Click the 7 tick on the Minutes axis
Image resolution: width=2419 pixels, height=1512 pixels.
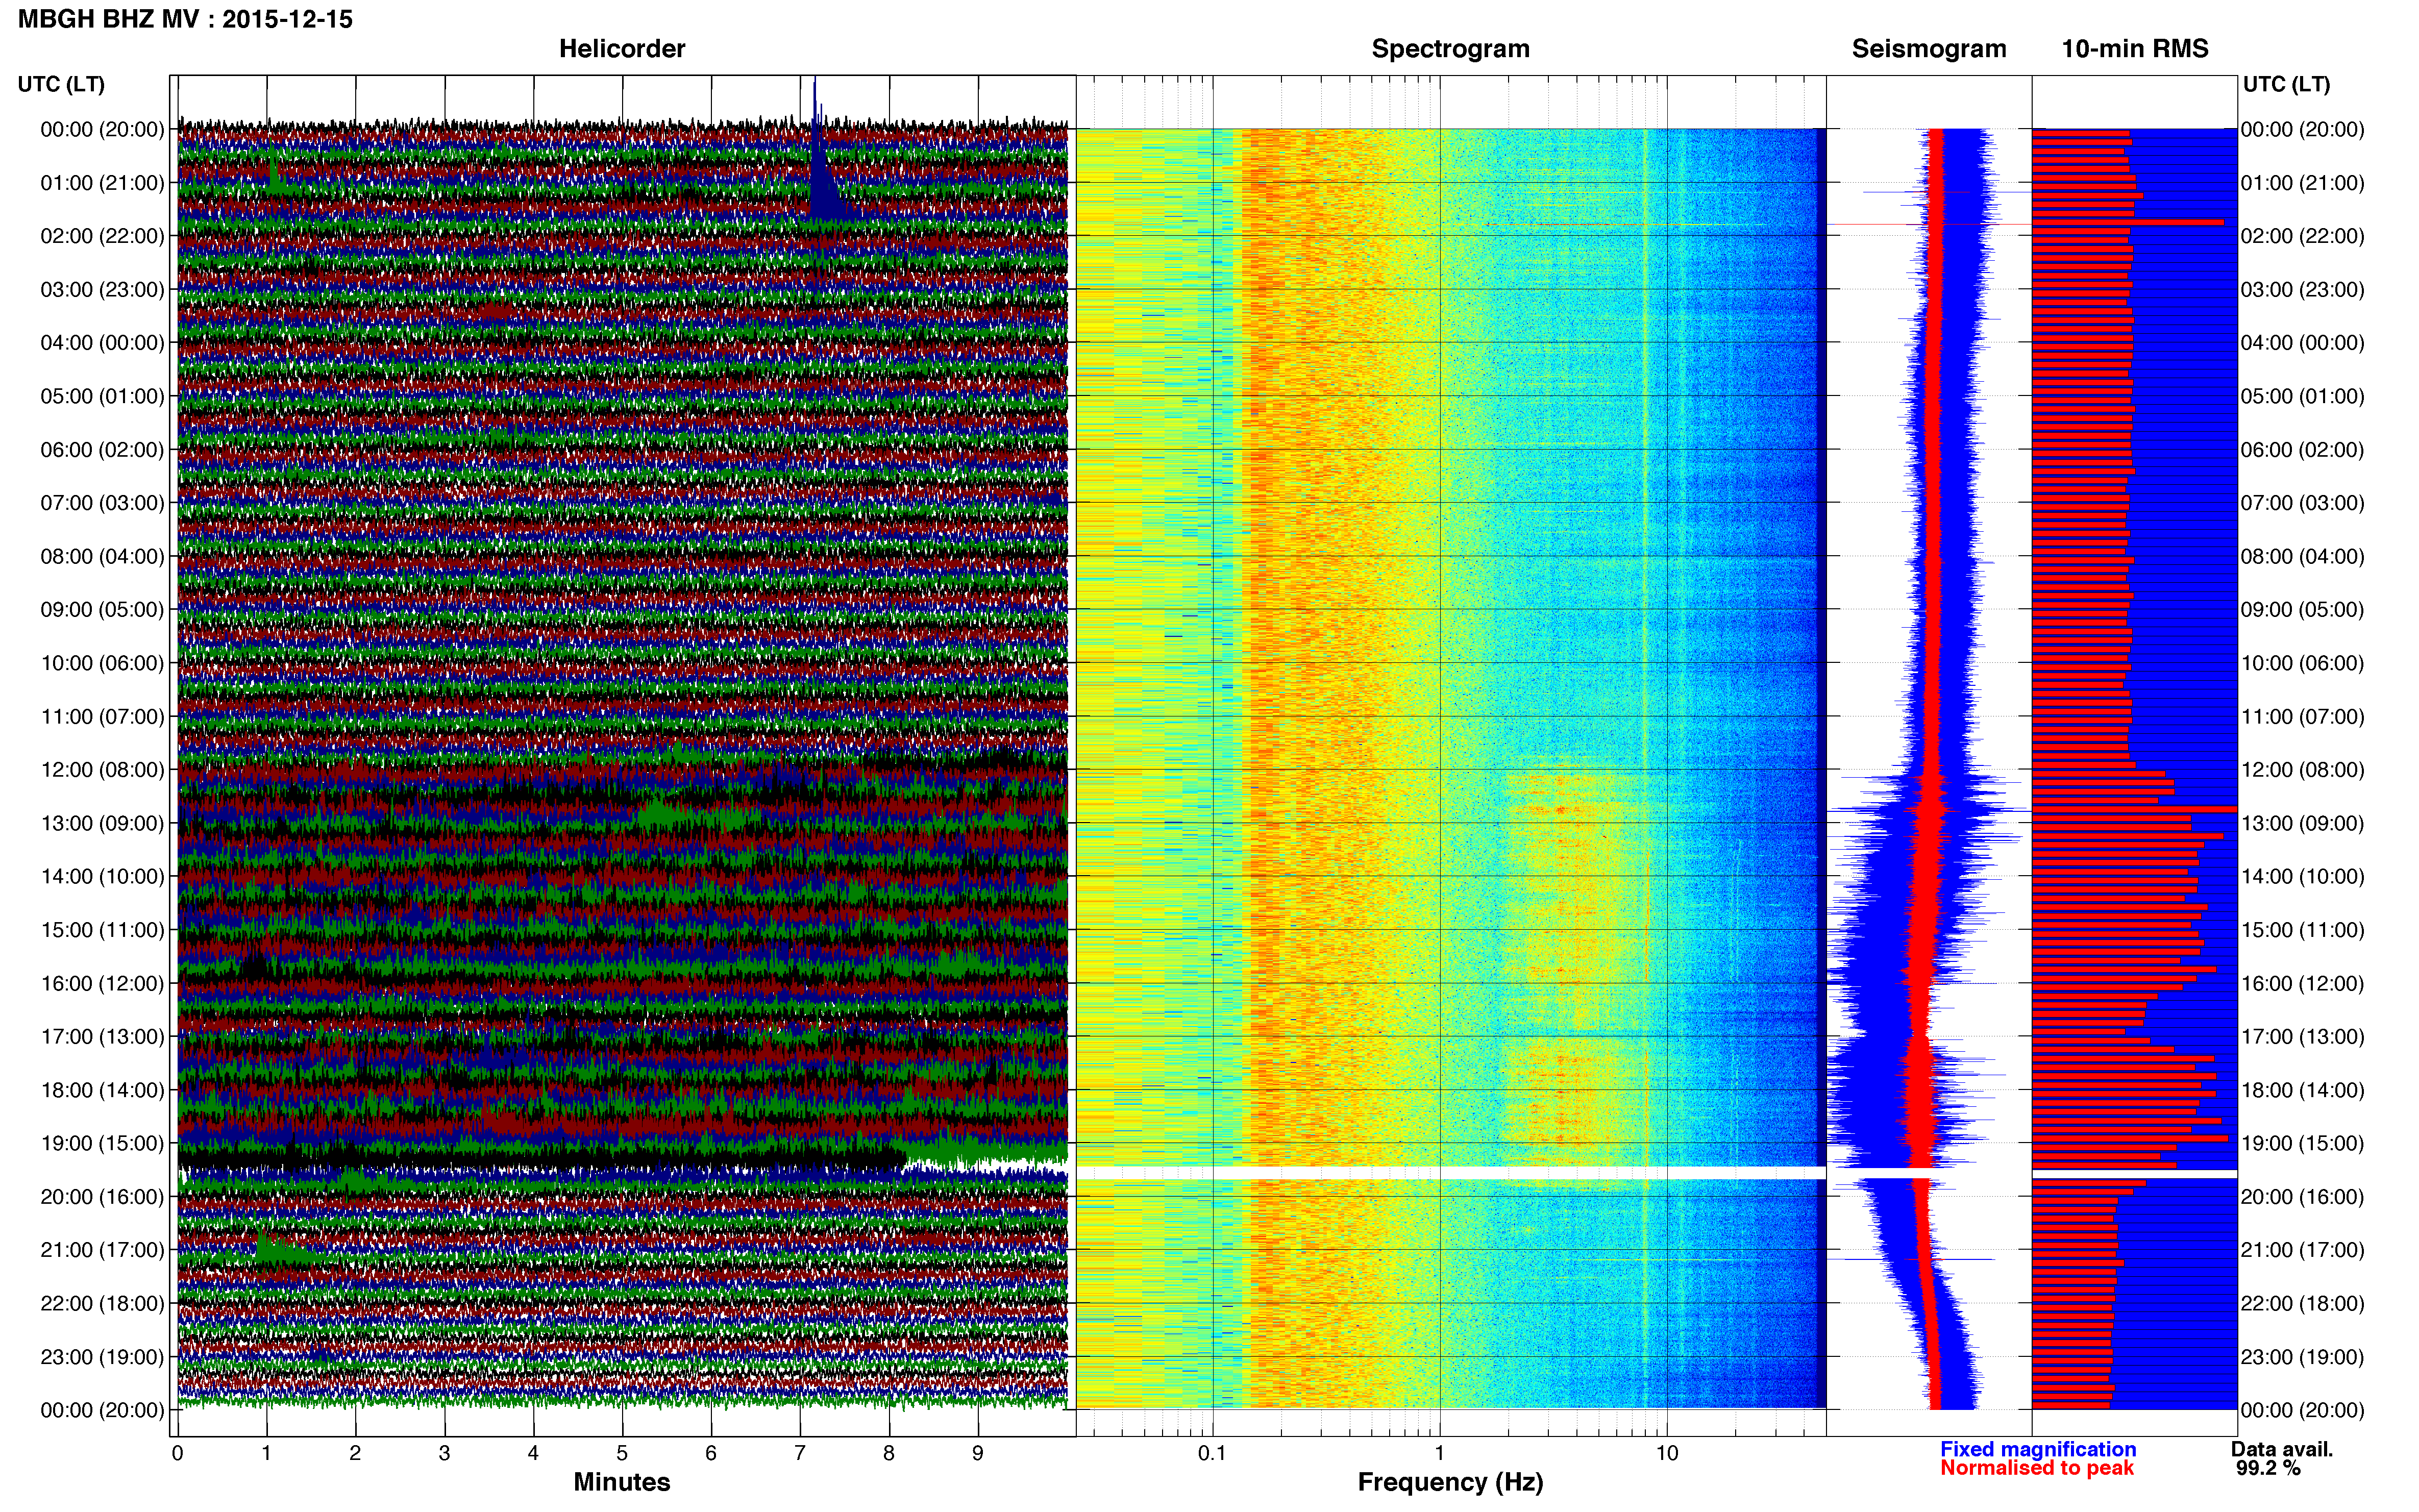tap(800, 1453)
